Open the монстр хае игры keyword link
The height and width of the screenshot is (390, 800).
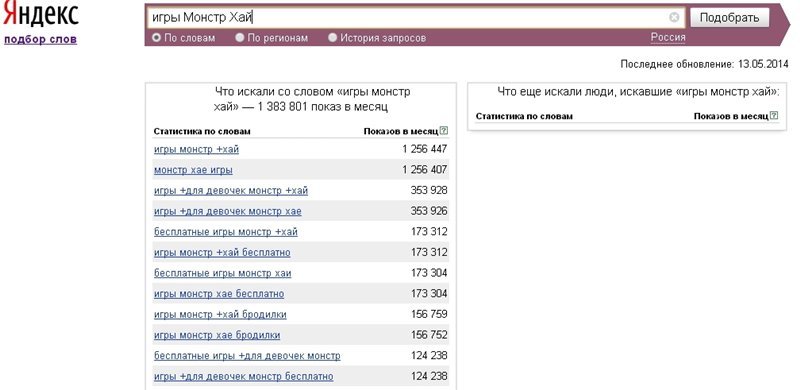193,170
